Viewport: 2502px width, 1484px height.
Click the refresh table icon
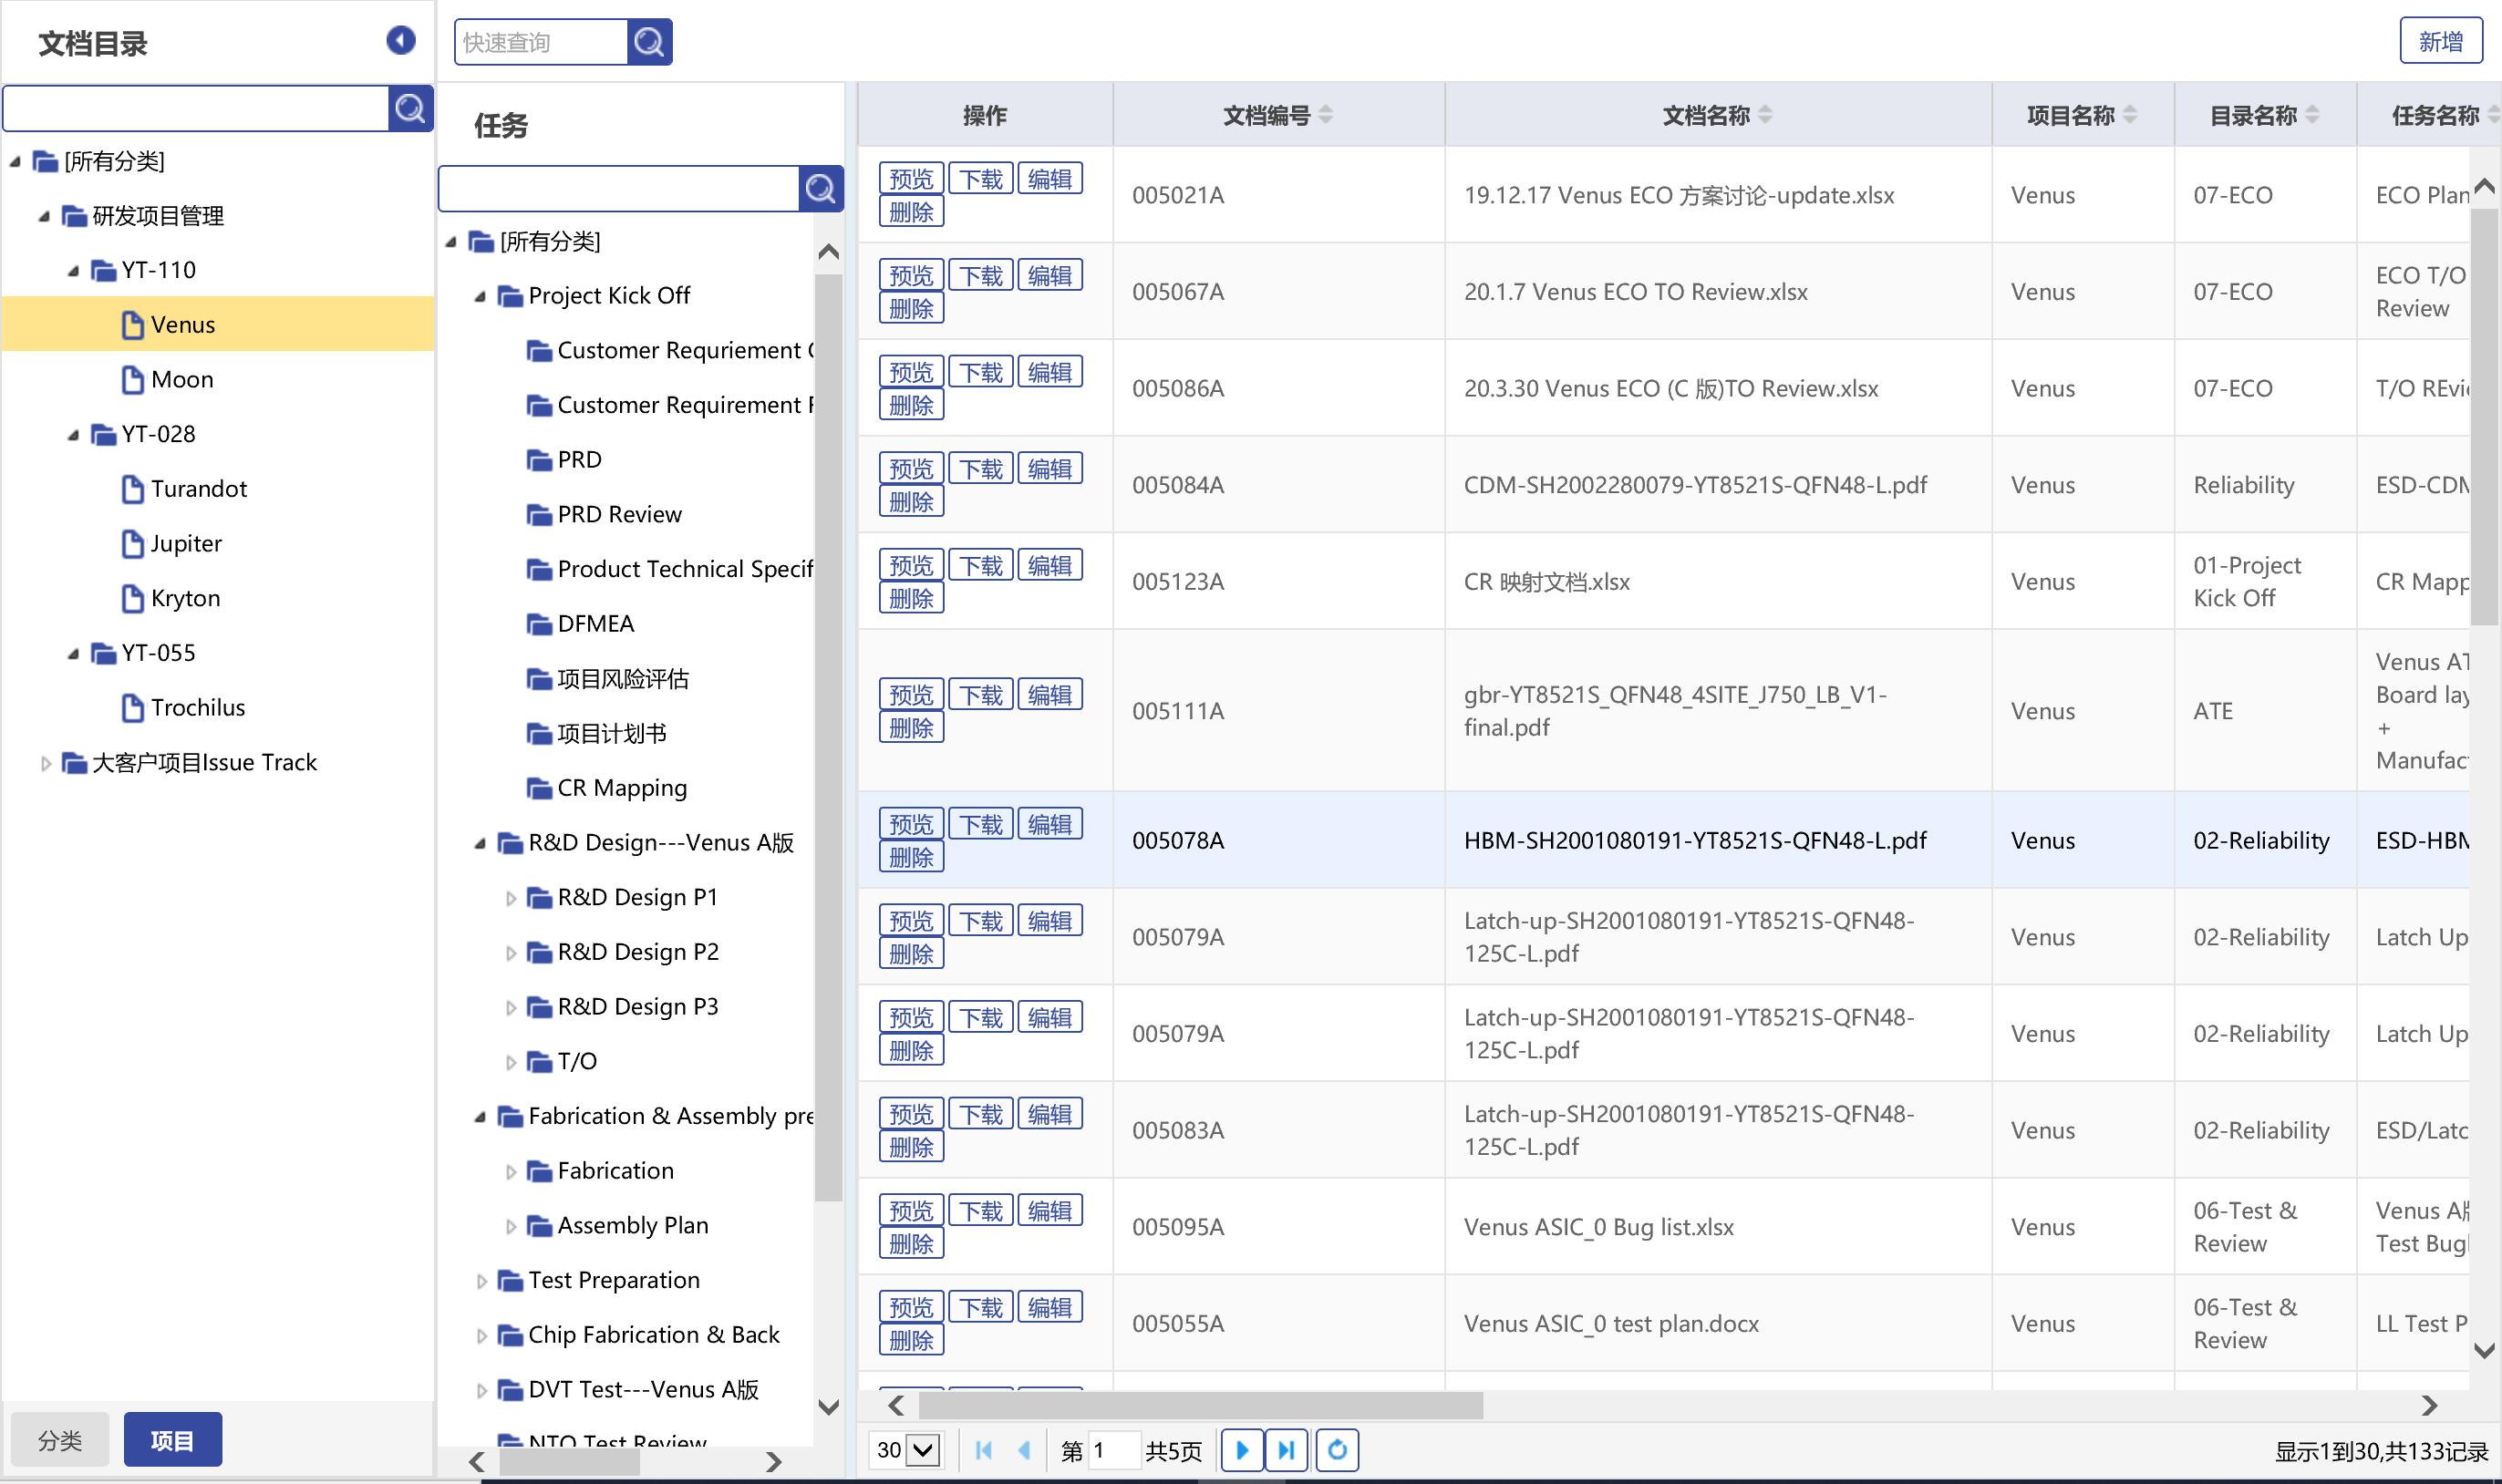coord(1337,1449)
